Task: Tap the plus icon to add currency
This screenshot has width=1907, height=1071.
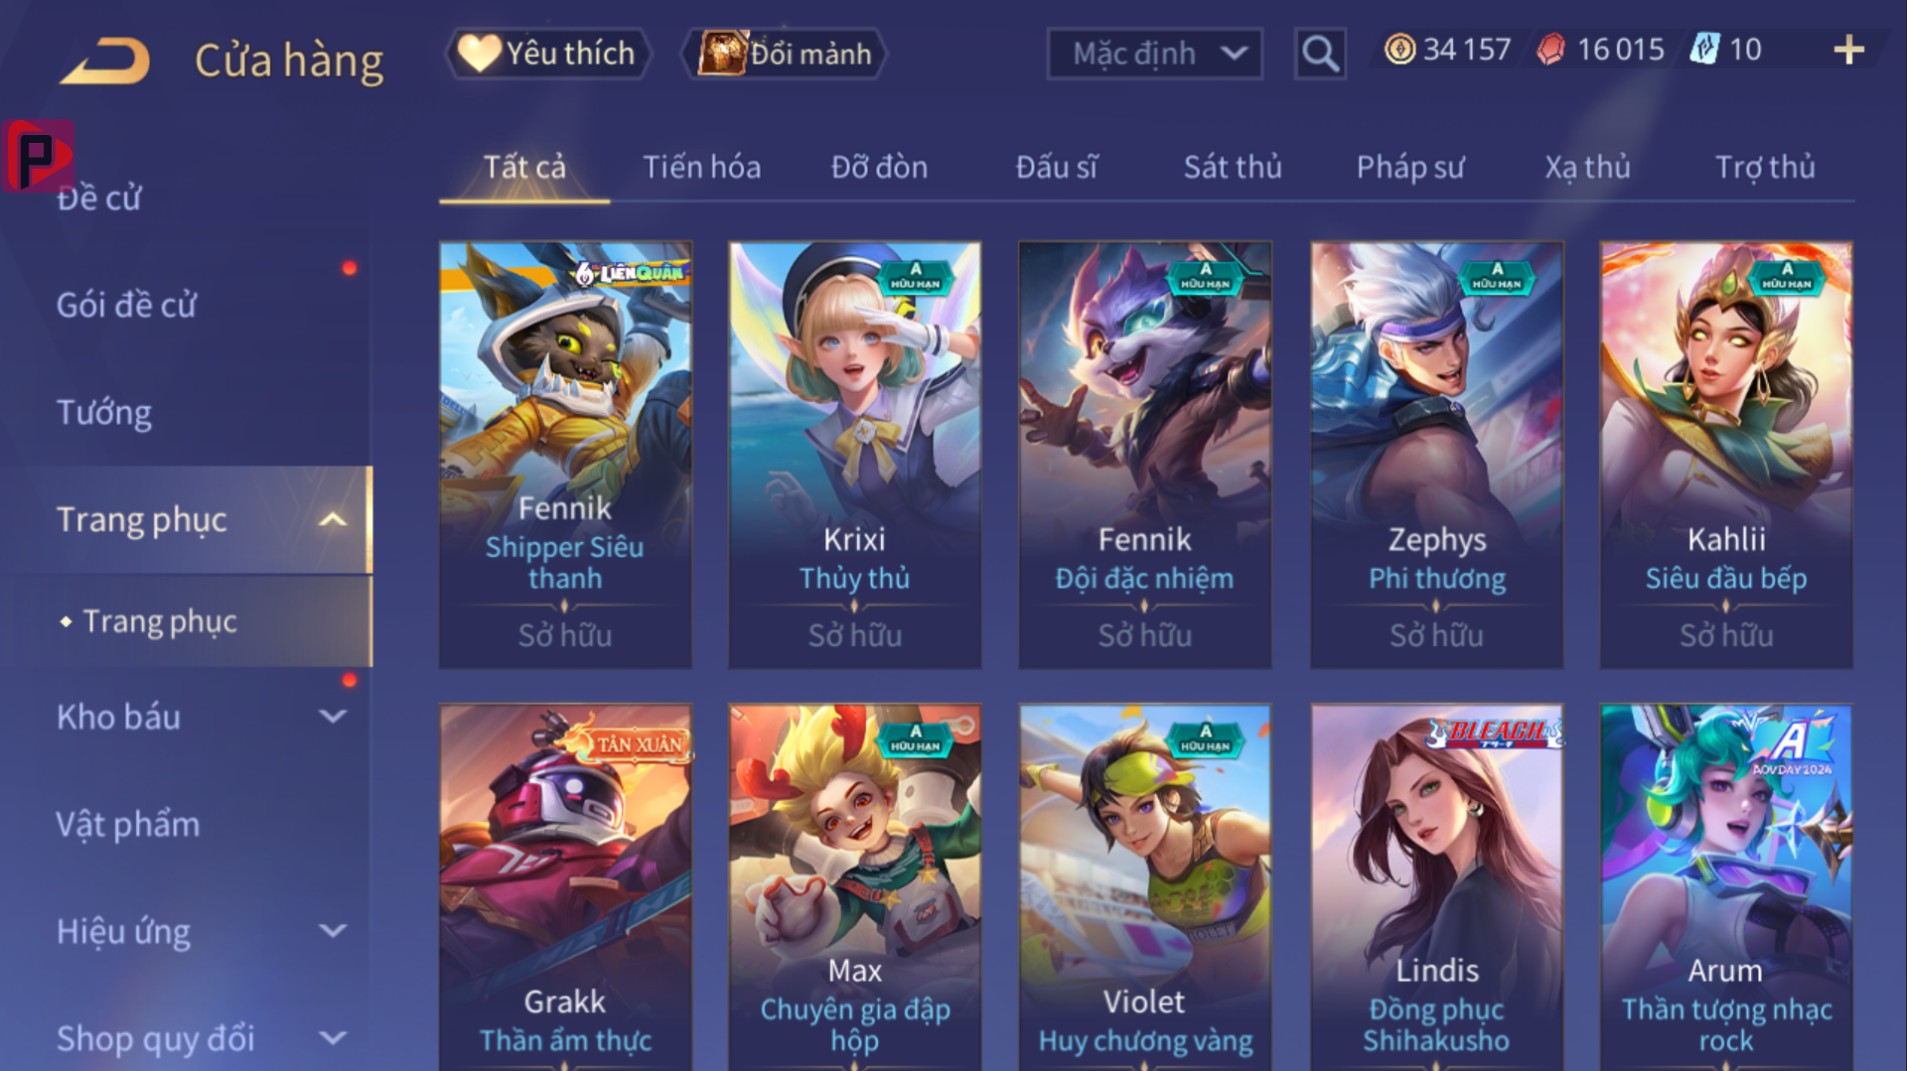Action: (1849, 50)
